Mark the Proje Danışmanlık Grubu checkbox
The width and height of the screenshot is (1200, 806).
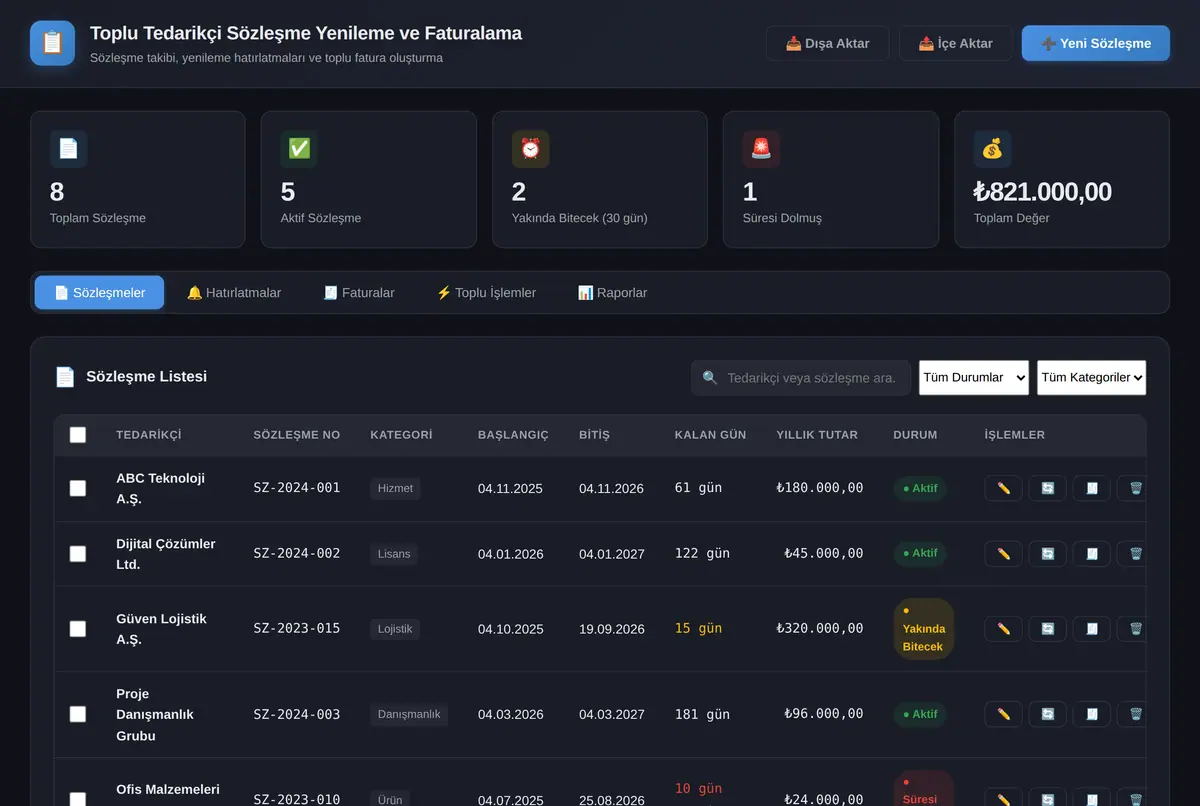coord(78,714)
